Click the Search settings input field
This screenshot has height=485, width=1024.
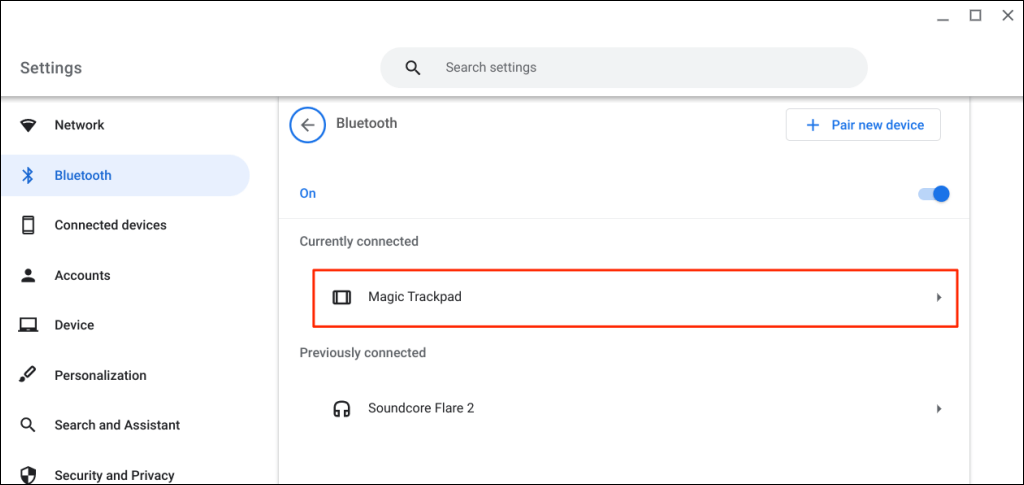click(640, 68)
